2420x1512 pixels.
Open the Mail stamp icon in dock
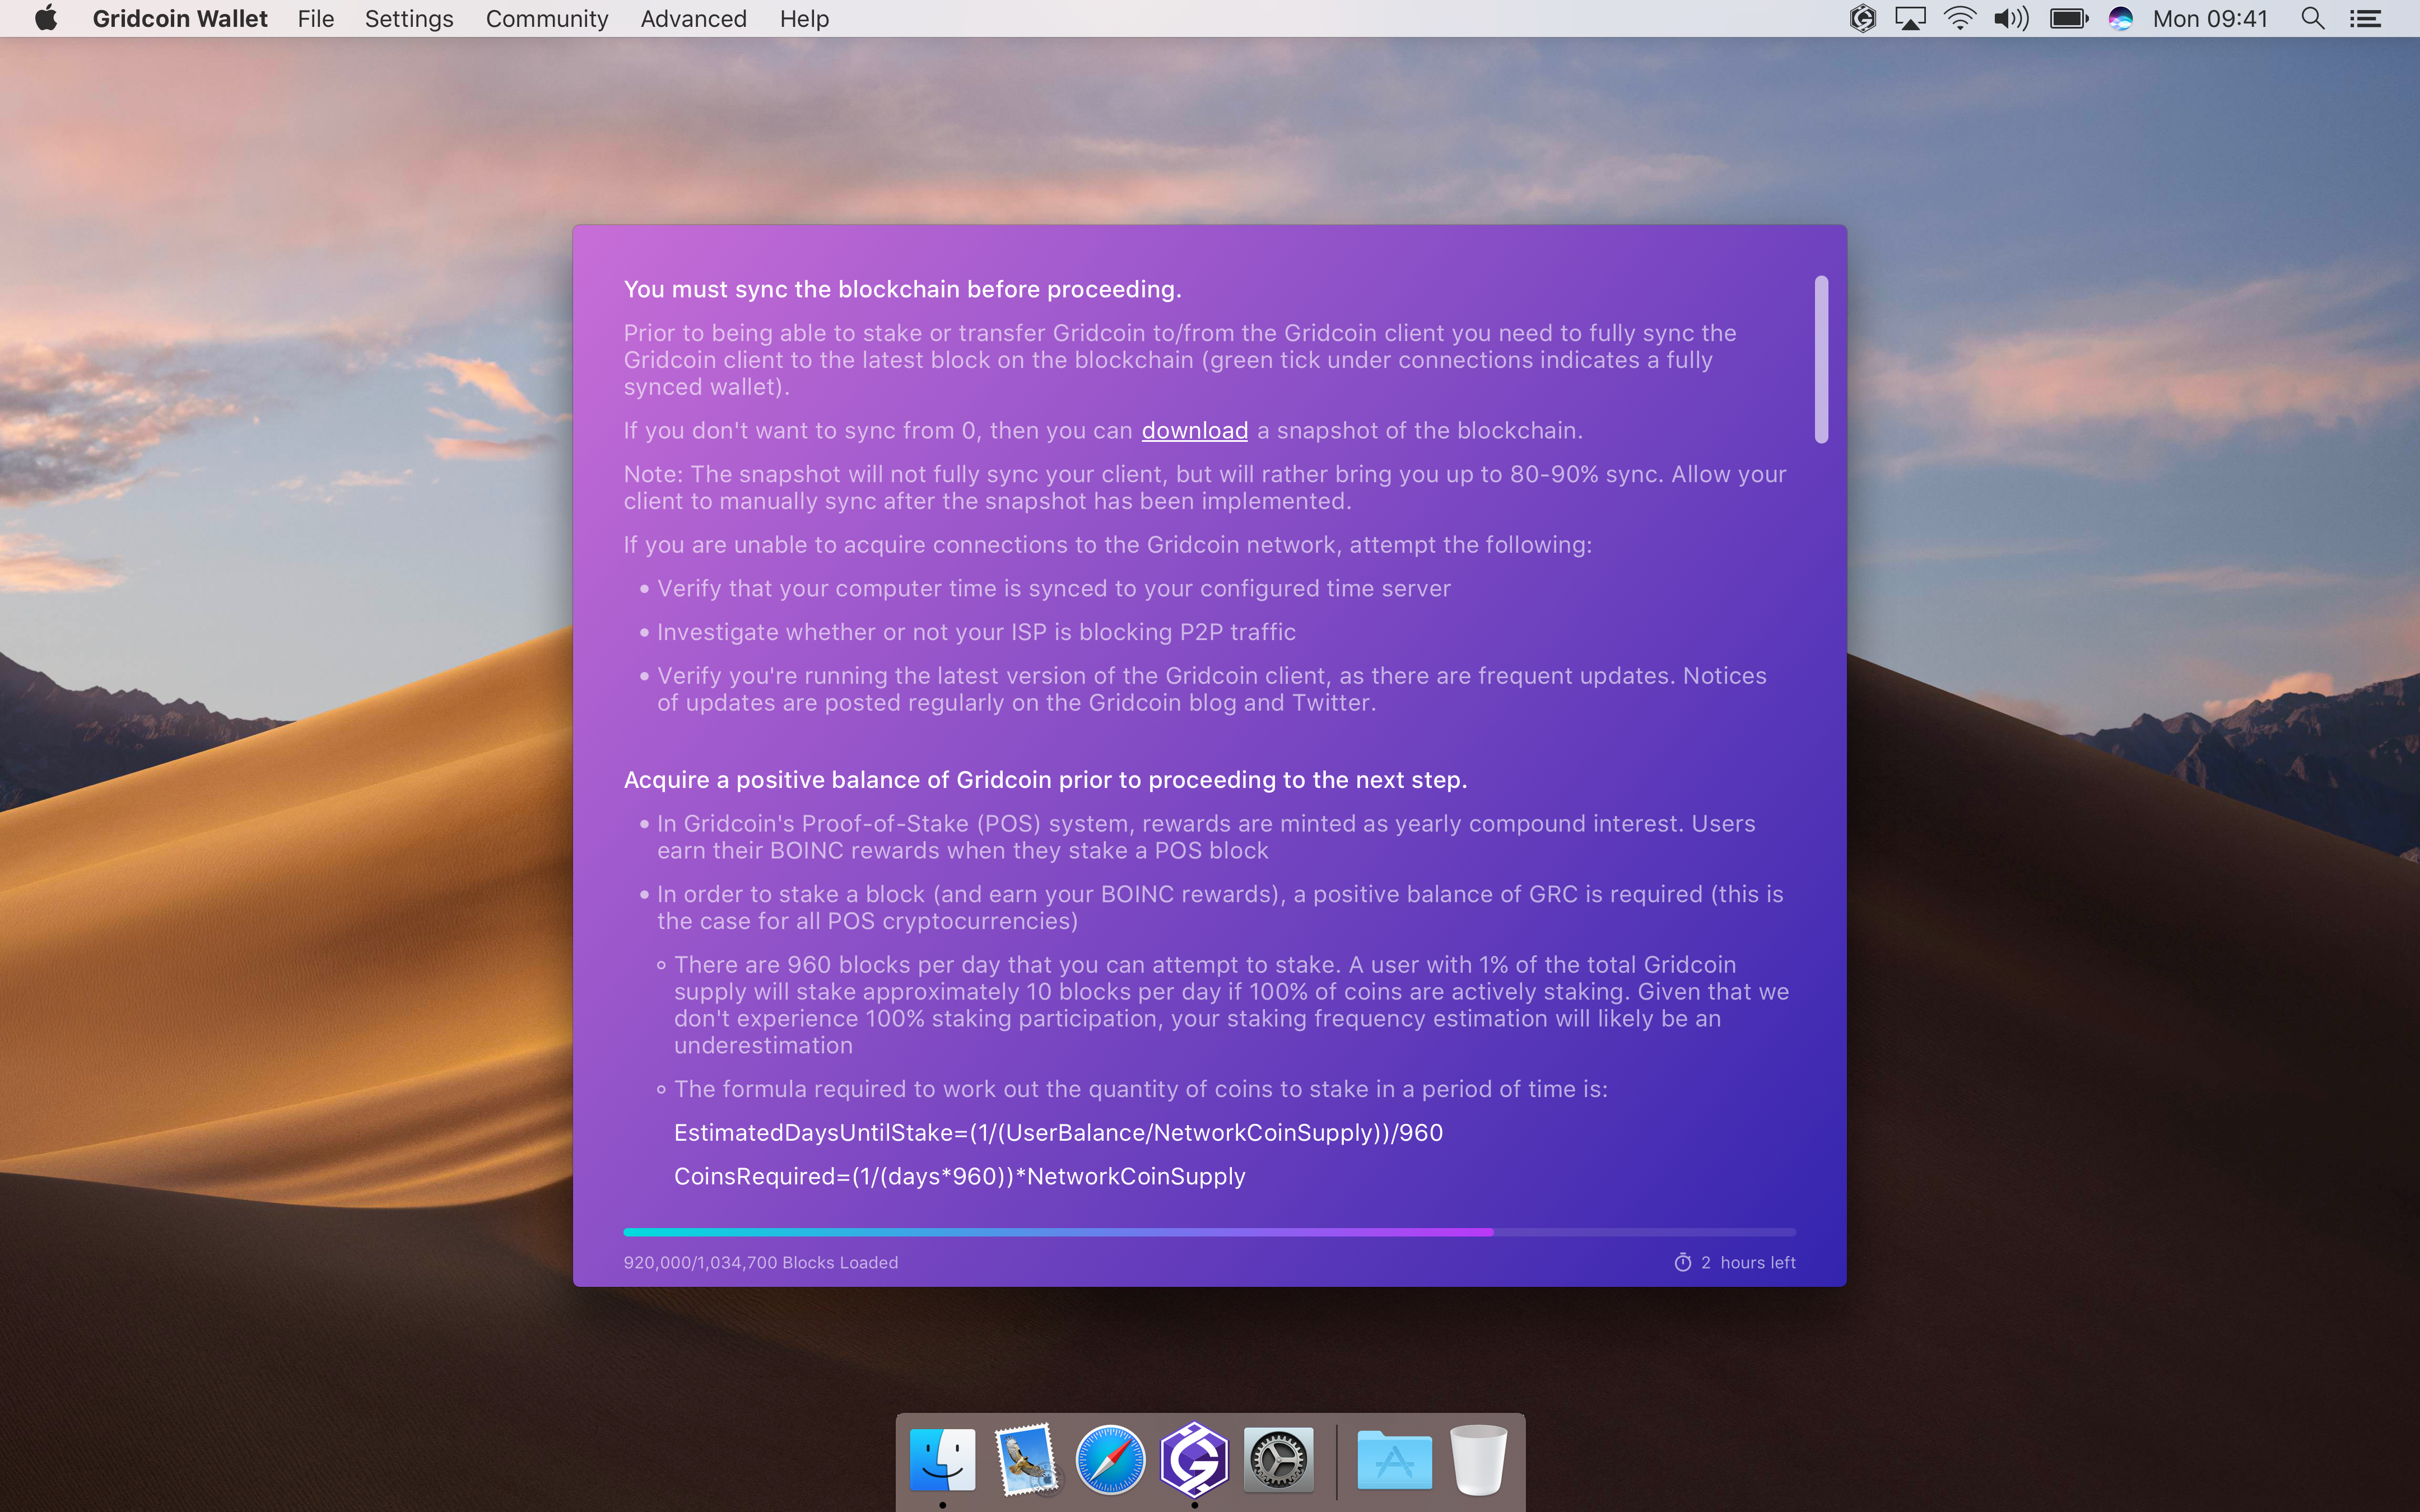tap(1026, 1460)
